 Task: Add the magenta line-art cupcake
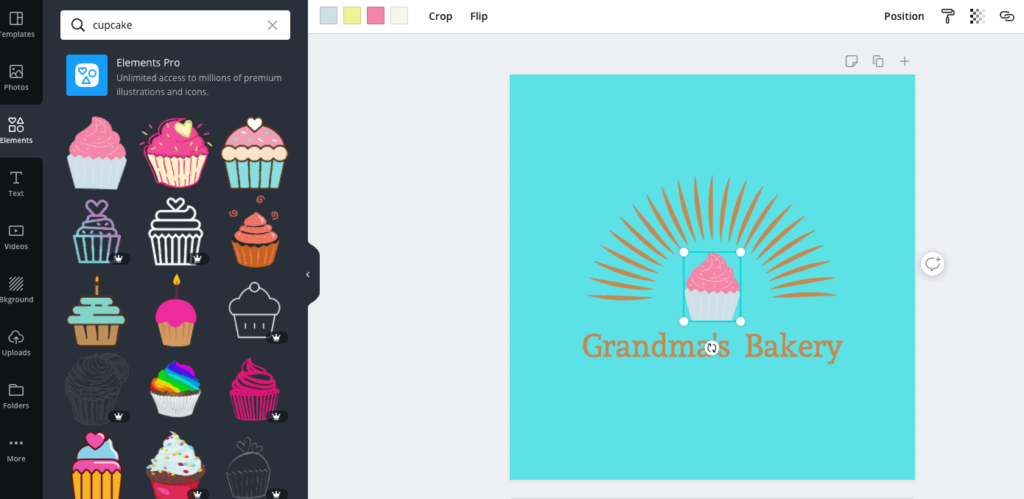[255, 389]
